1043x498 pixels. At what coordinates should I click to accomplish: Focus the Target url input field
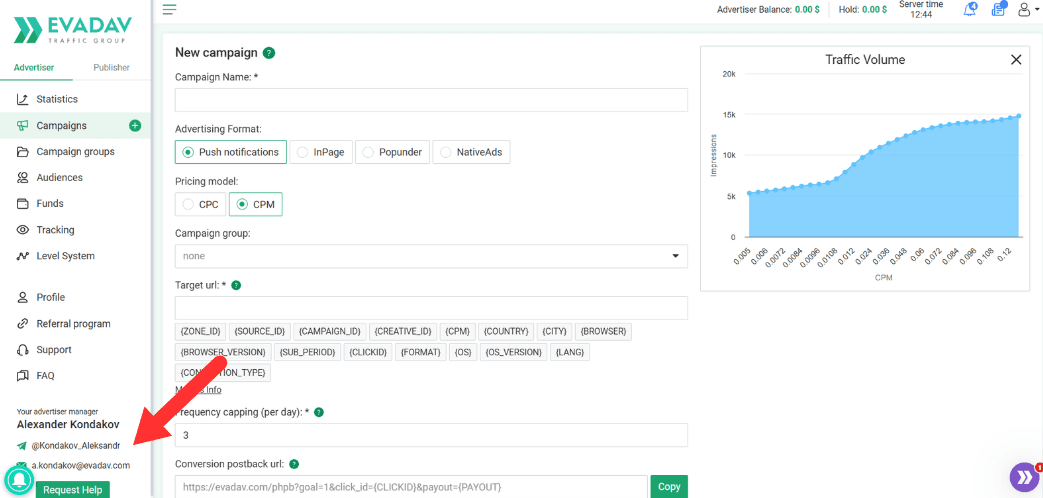tap(431, 308)
